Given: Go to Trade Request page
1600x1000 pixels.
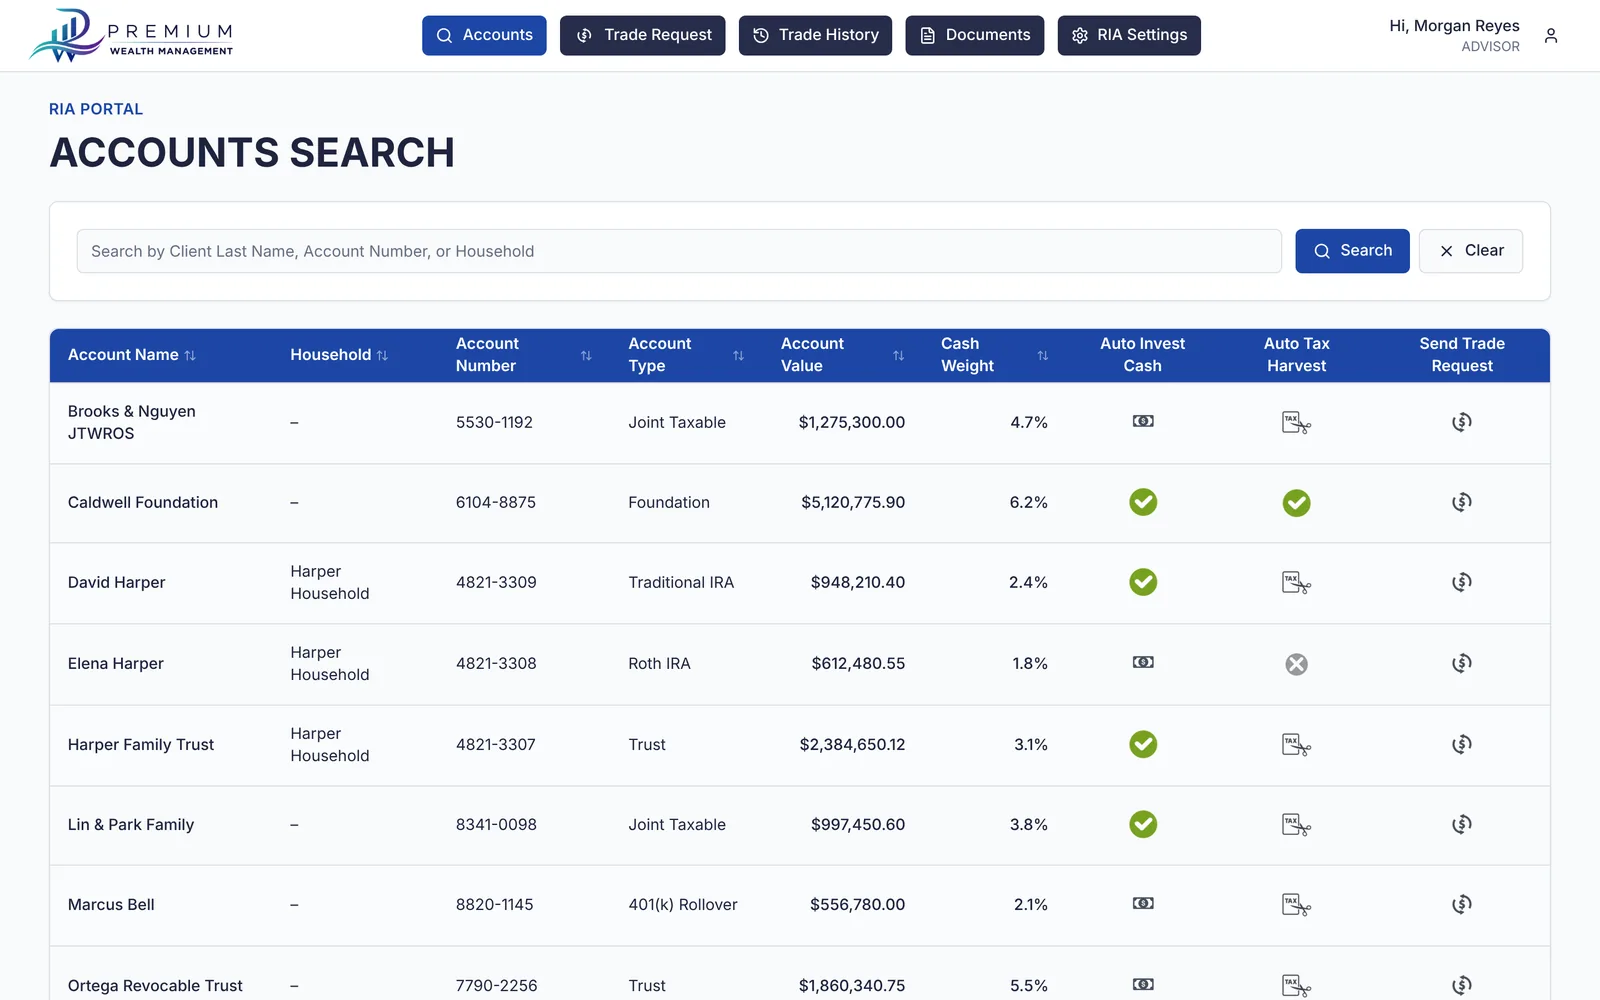Looking at the screenshot, I should pos(642,35).
